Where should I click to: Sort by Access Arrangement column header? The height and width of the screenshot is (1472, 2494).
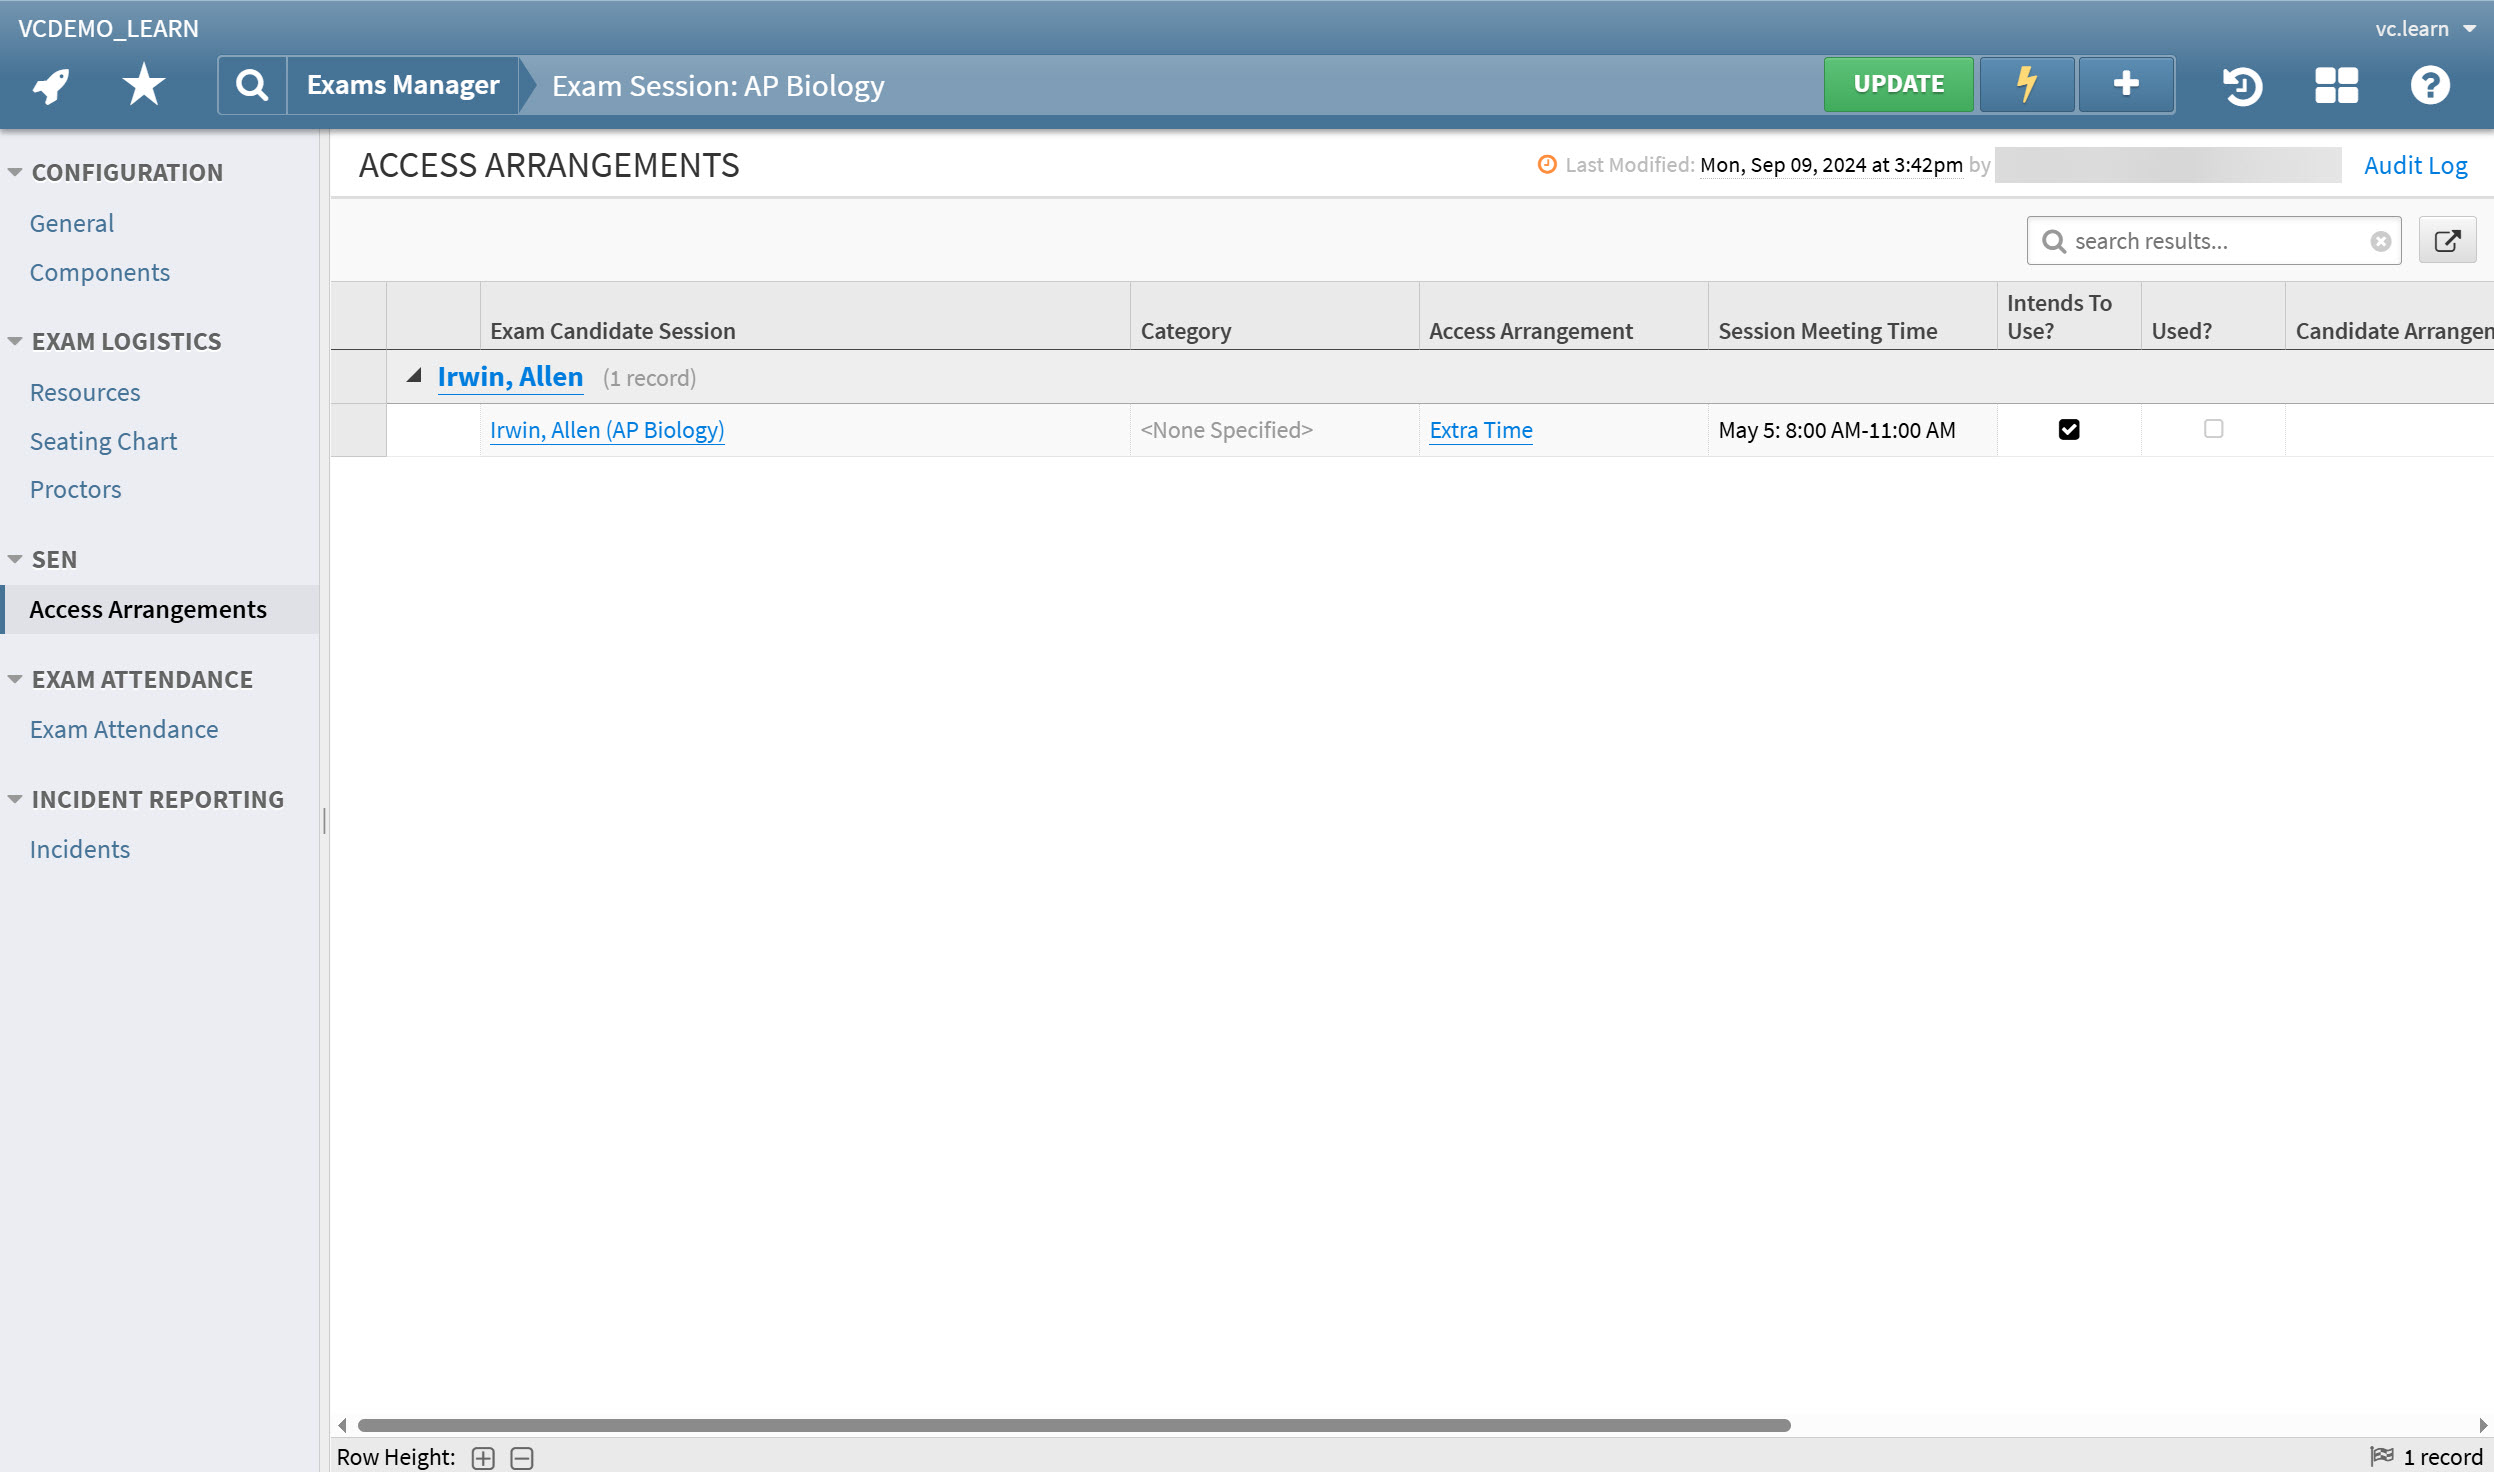(x=1564, y=316)
